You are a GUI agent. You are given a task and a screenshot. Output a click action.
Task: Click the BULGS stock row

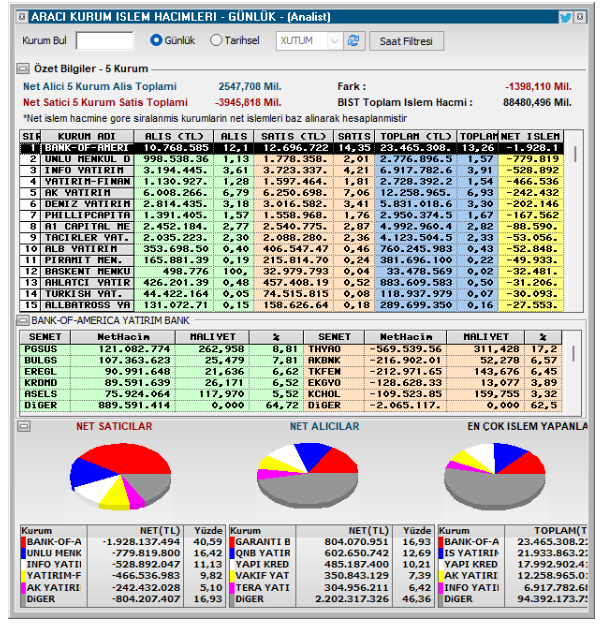(161, 360)
